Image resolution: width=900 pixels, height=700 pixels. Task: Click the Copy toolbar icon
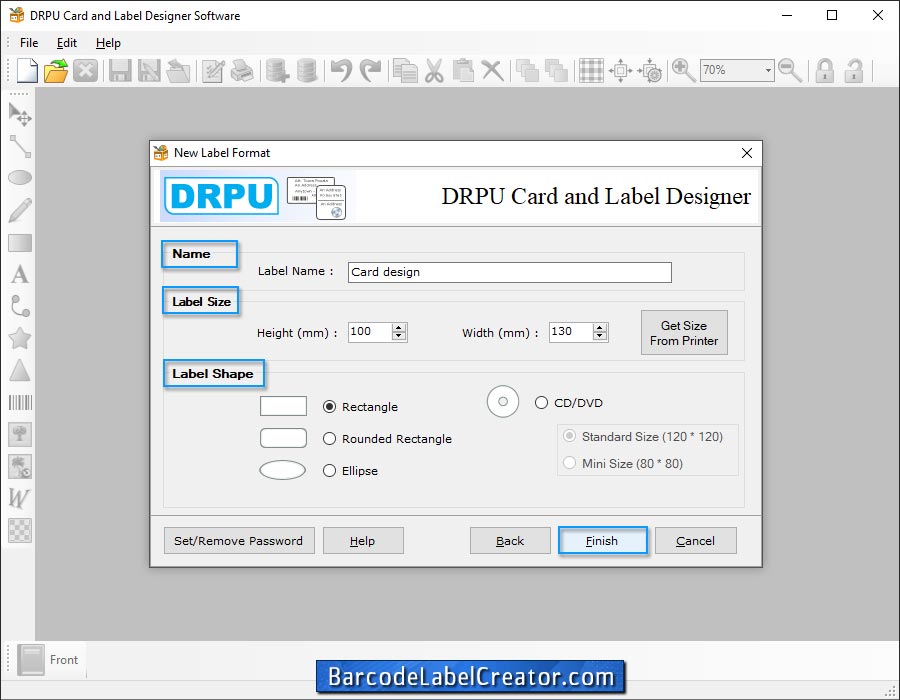(406, 71)
